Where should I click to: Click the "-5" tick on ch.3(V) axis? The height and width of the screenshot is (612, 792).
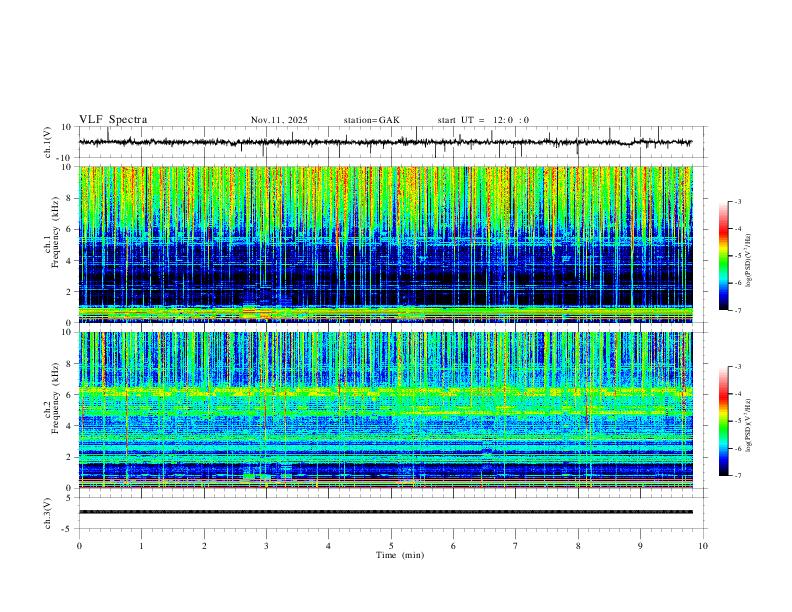click(x=68, y=529)
